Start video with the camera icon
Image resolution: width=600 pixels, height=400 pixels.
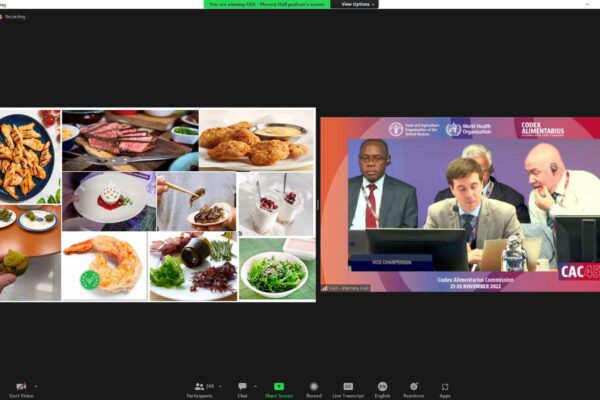21,386
